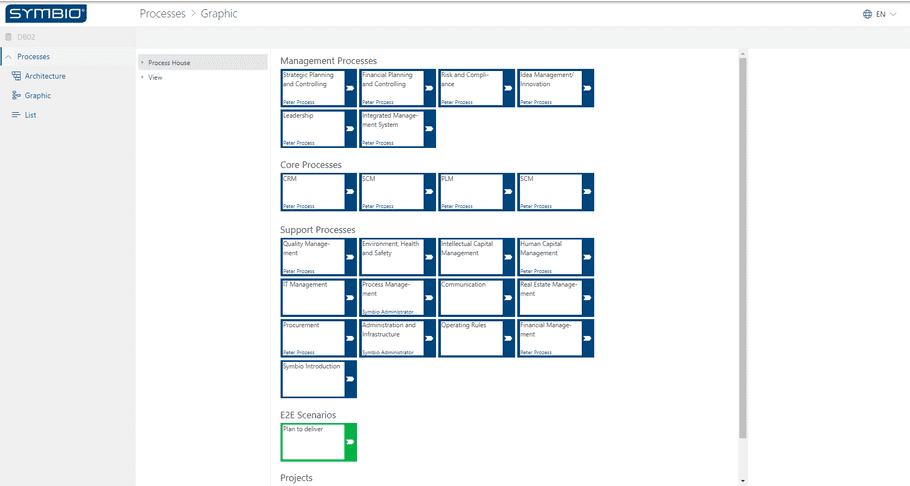Viewport: 910px width, 486px height.
Task: Click arrow on Communication tile
Action: tap(508, 298)
